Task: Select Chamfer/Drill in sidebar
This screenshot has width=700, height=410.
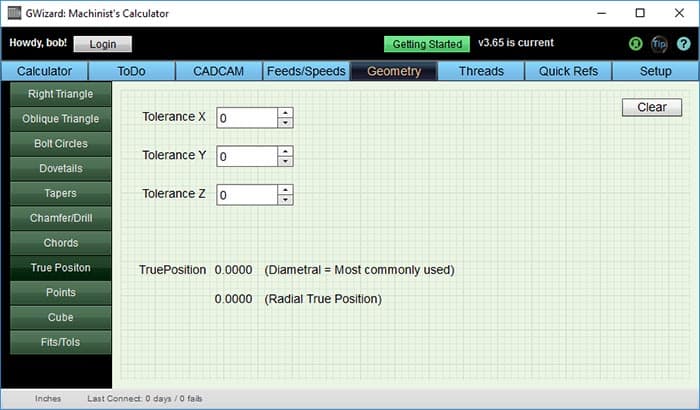Action: (61, 218)
